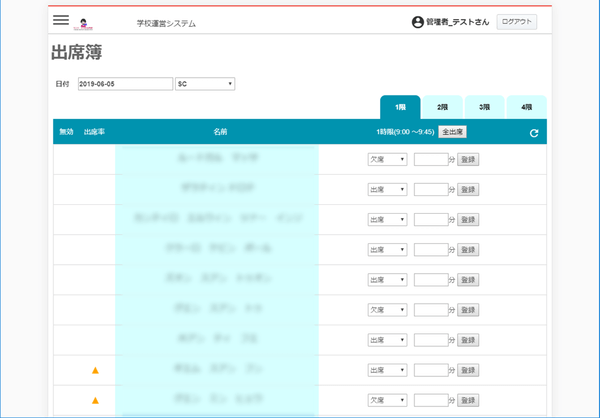
Task: Switch to the 1限 tab
Action: tap(400, 107)
